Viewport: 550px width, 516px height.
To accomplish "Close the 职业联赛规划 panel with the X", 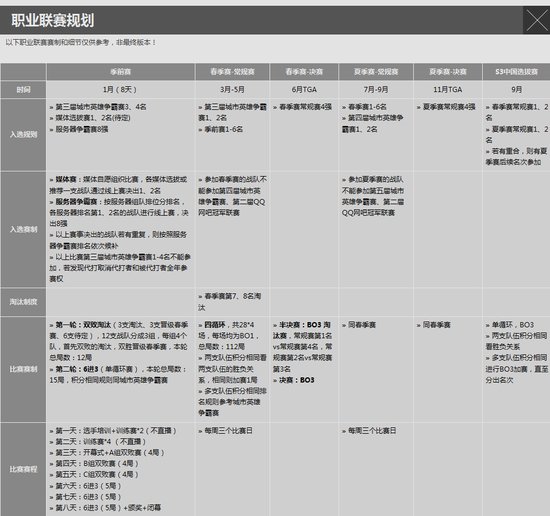I will pos(536,20).
